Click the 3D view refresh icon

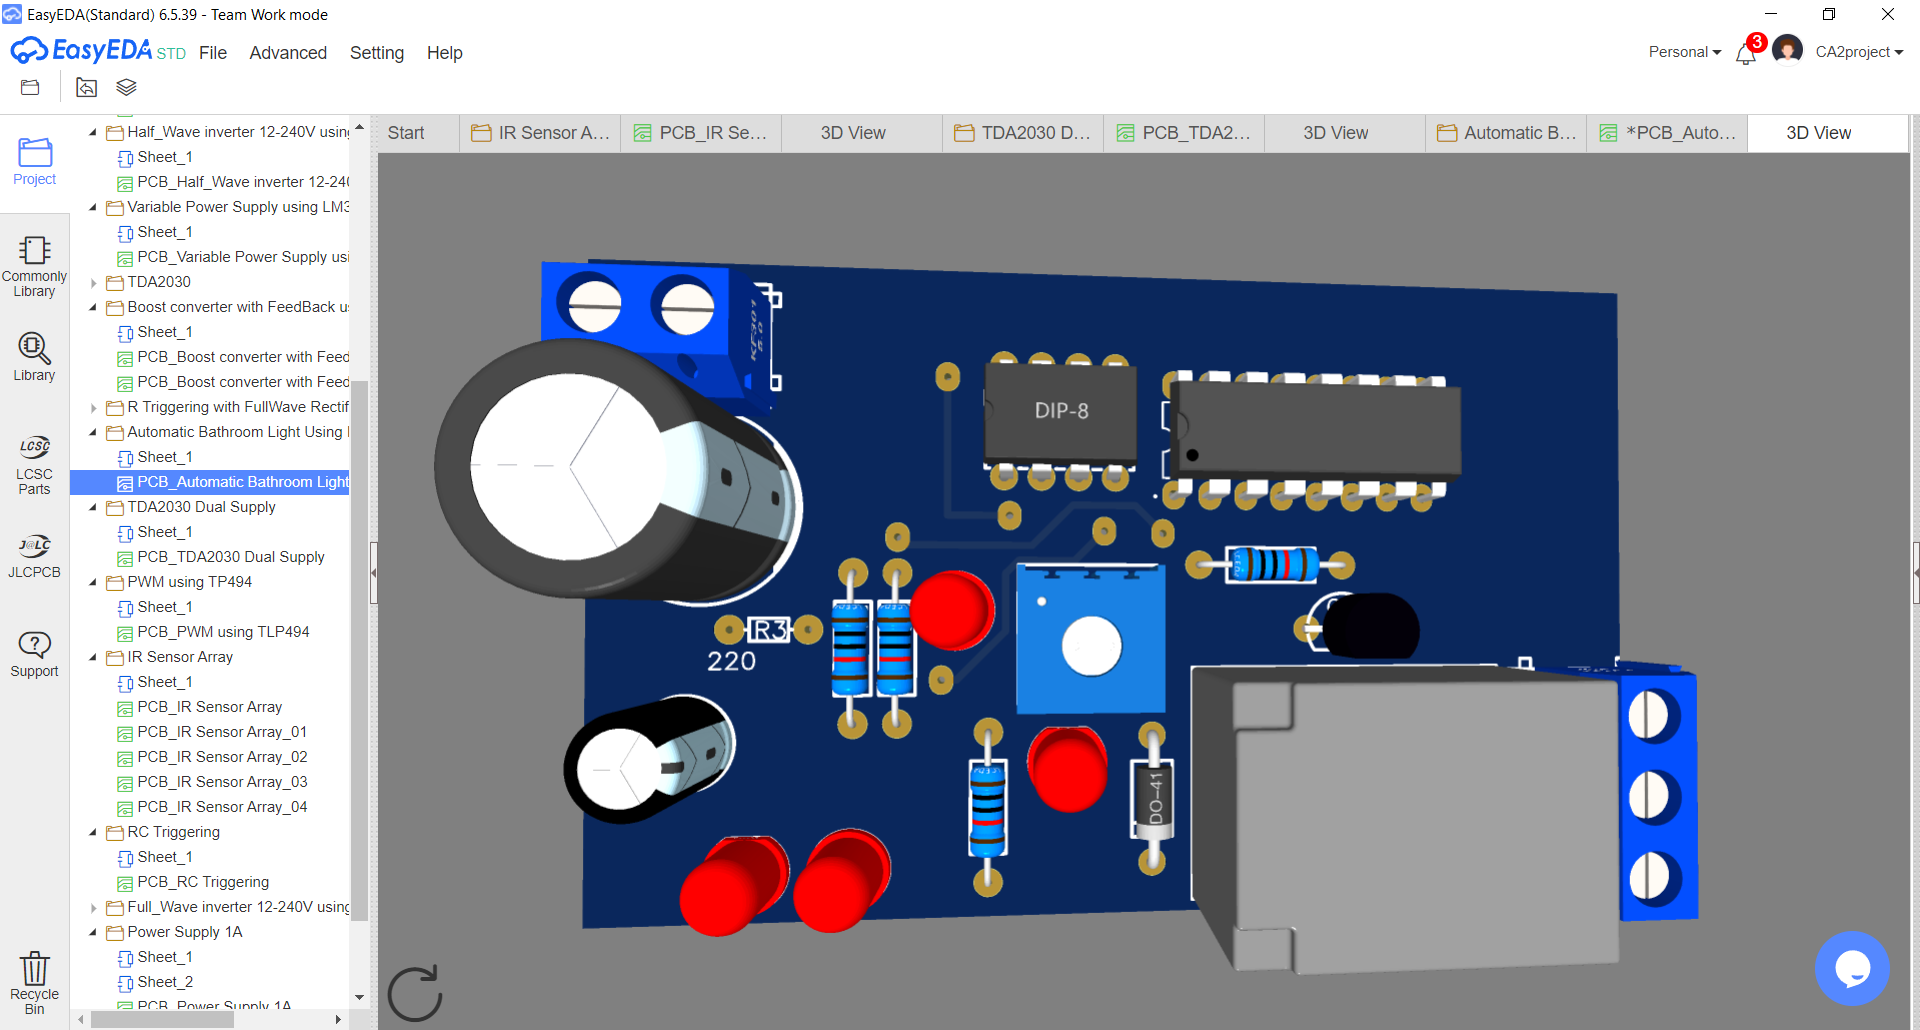pyautogui.click(x=415, y=993)
